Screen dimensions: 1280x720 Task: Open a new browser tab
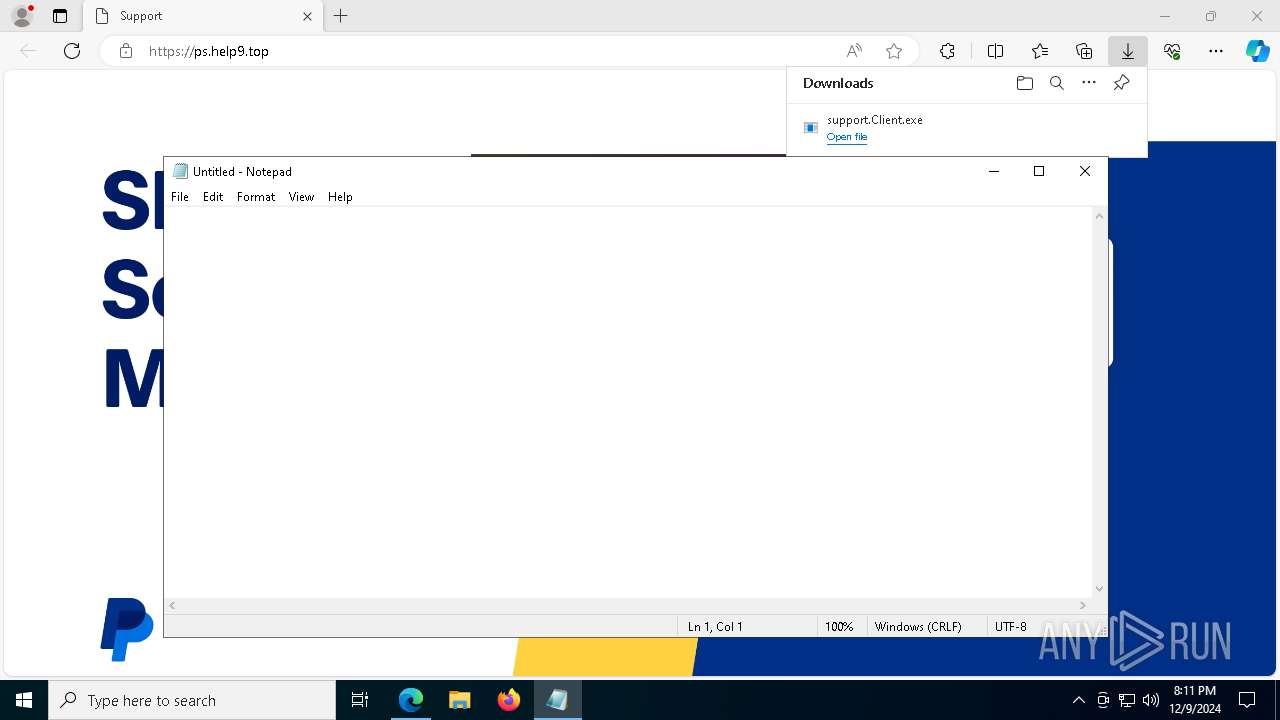click(x=341, y=16)
